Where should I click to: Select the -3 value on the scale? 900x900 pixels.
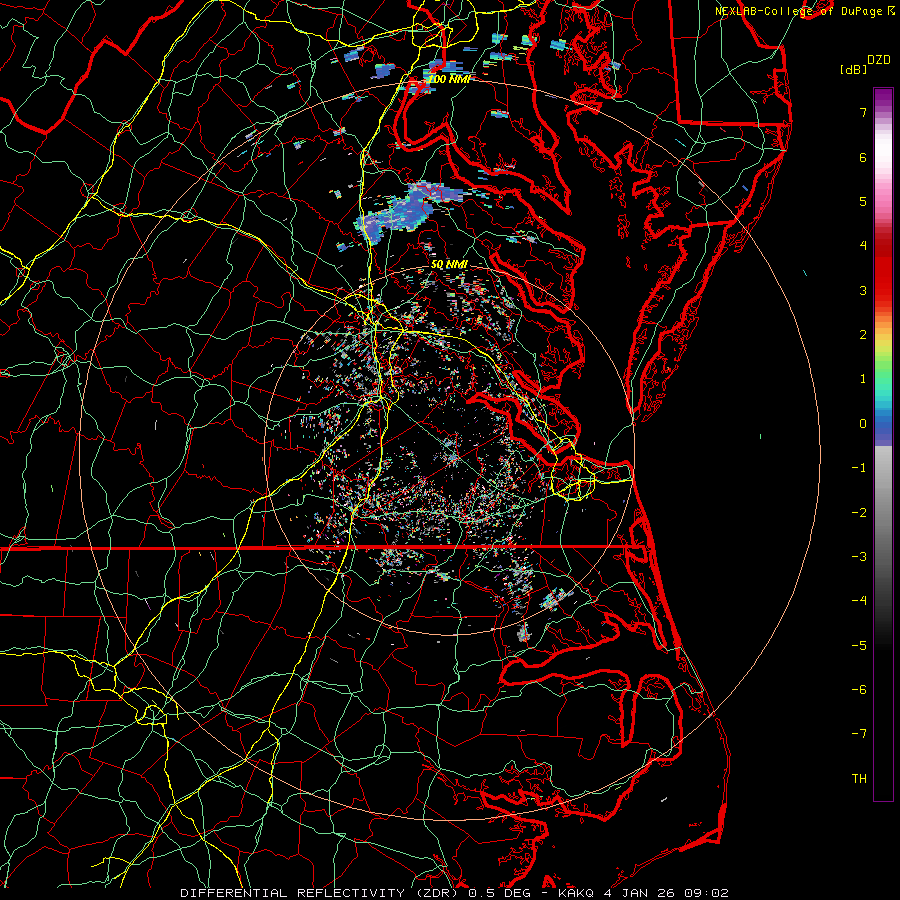(859, 557)
